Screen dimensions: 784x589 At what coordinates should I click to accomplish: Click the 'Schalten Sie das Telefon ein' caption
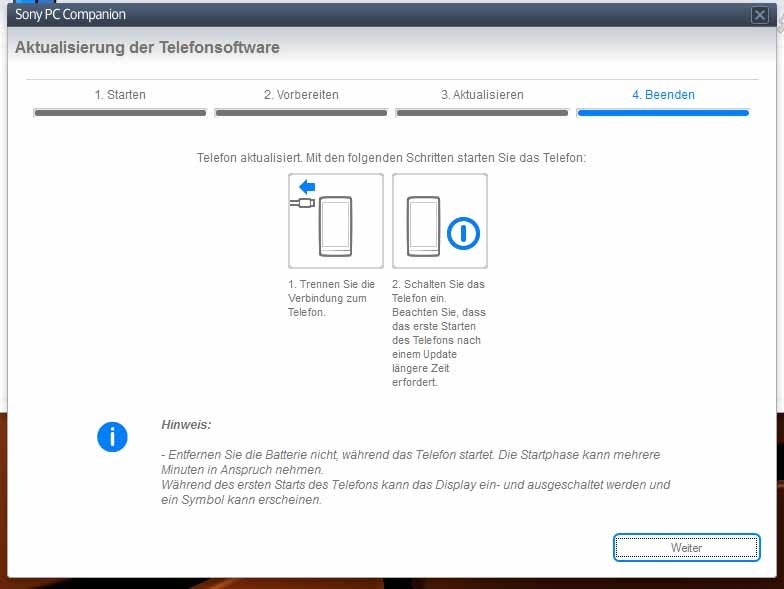pos(438,333)
